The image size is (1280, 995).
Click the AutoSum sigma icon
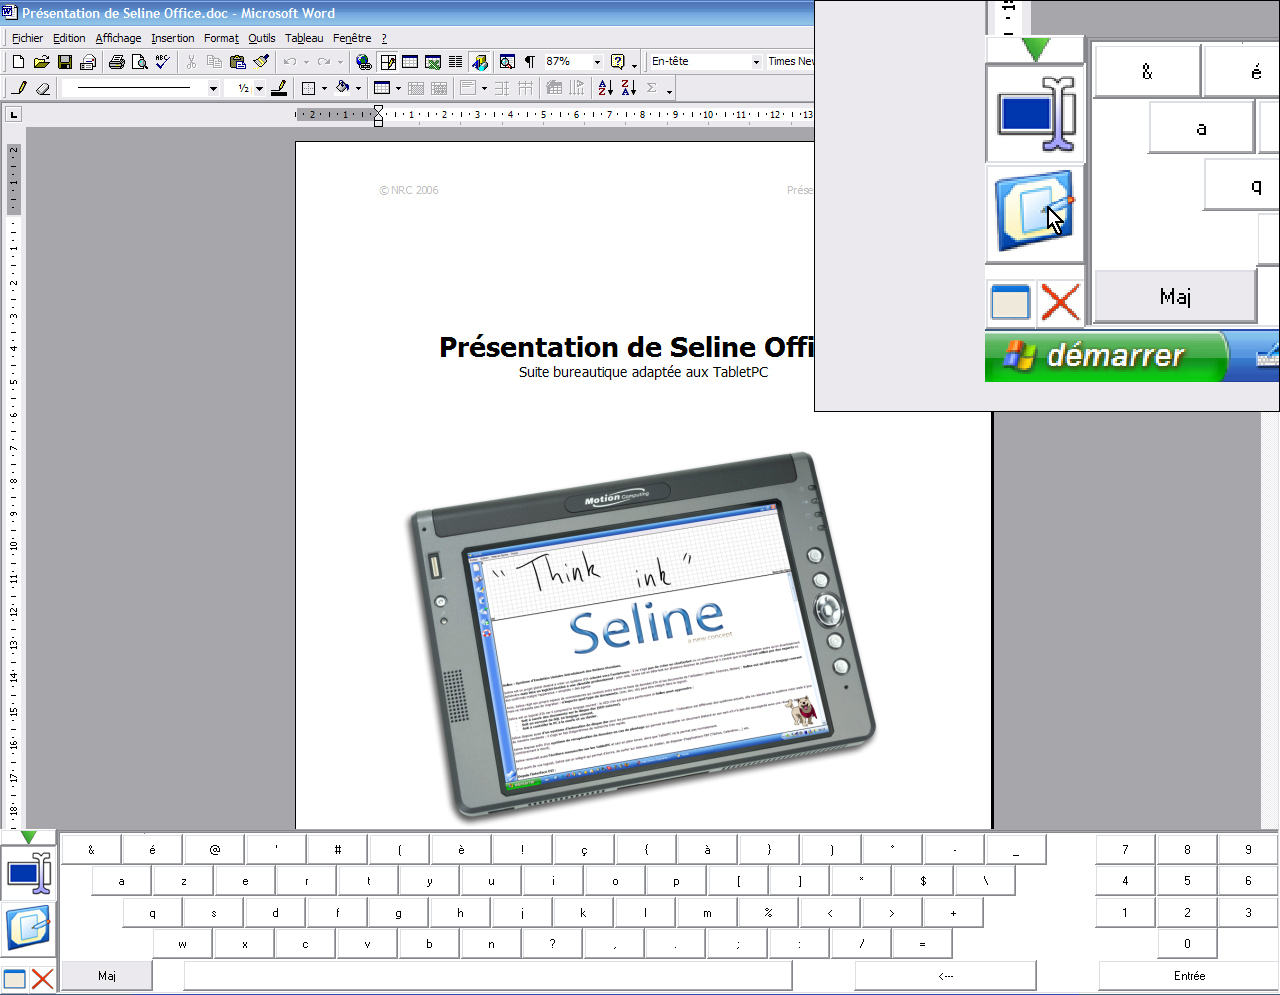point(652,88)
